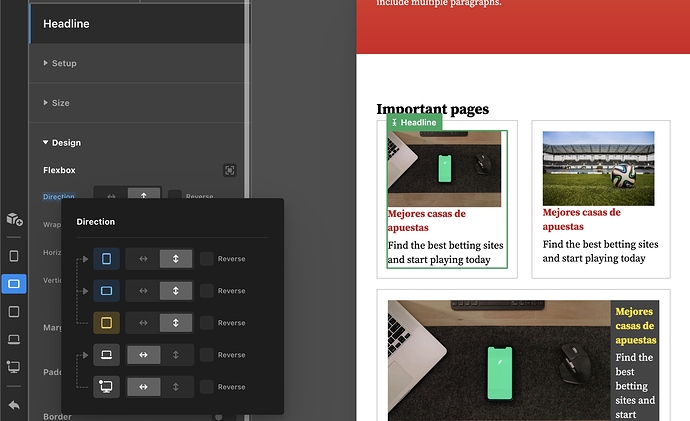Enable Reverse for laptop row
The image size is (690, 421).
click(207, 355)
